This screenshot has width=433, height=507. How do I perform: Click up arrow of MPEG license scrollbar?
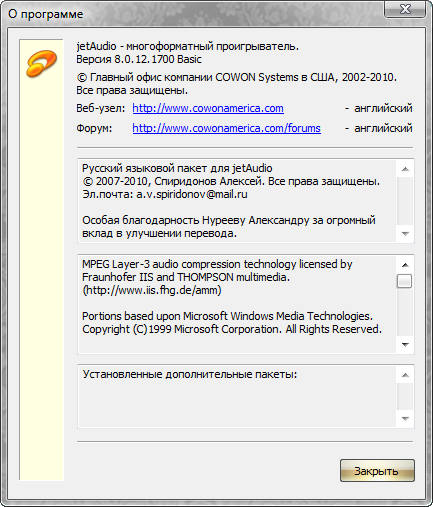405,265
